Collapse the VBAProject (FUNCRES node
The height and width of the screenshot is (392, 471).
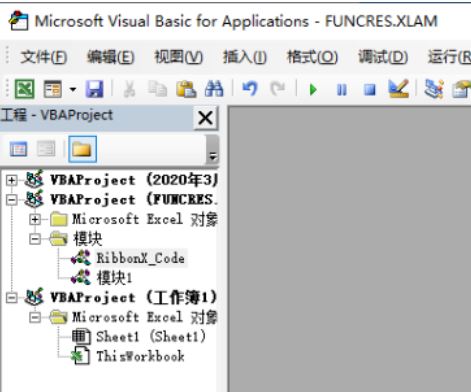point(12,200)
